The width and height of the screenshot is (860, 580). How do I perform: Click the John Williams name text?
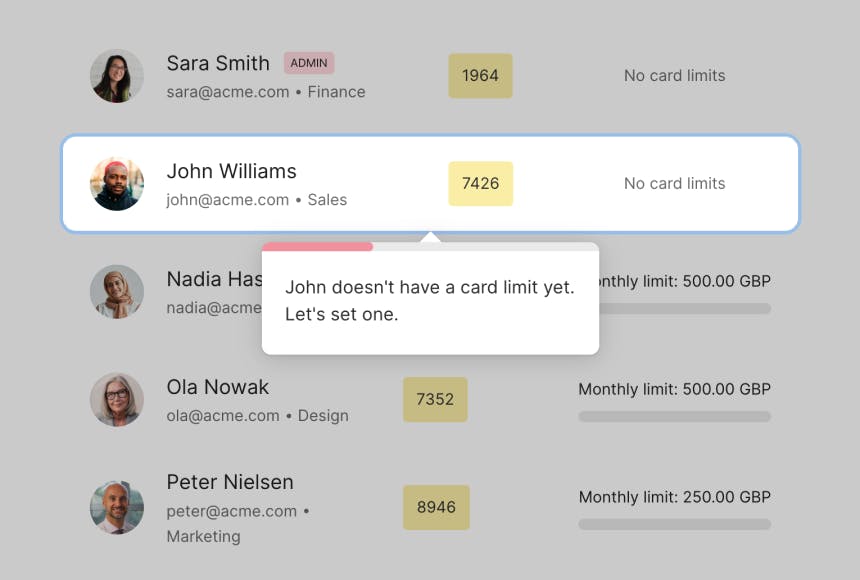coord(231,171)
